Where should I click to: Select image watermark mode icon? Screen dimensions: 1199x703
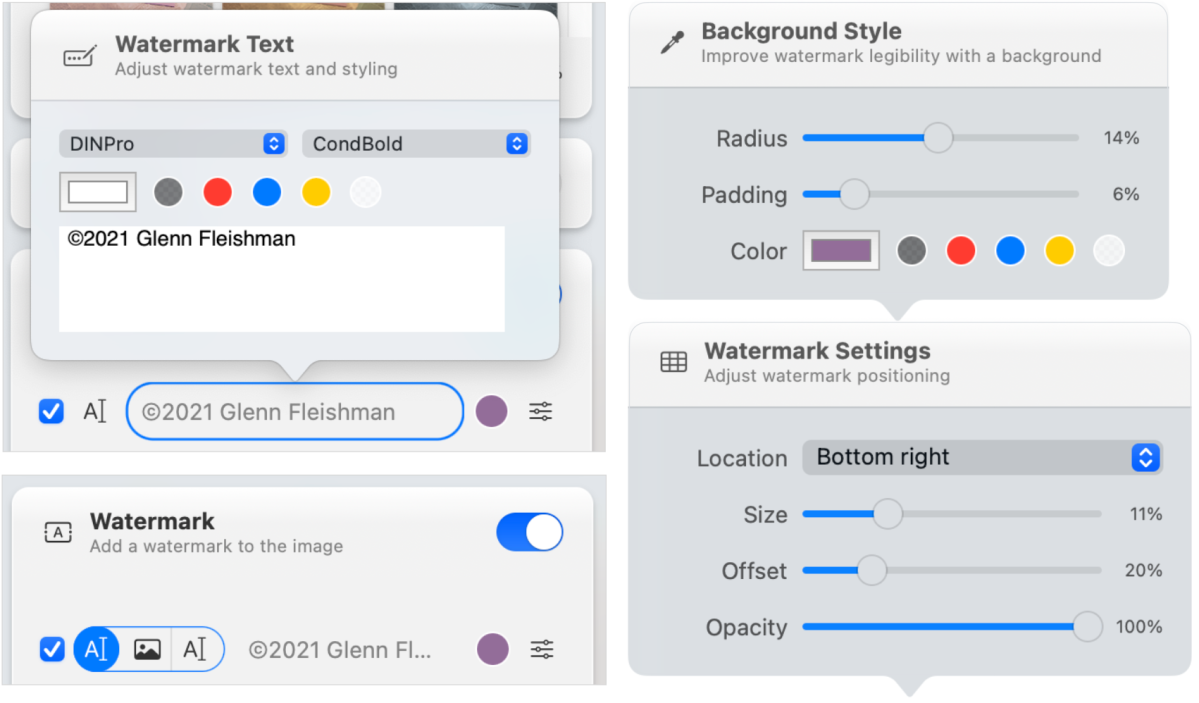(147, 651)
